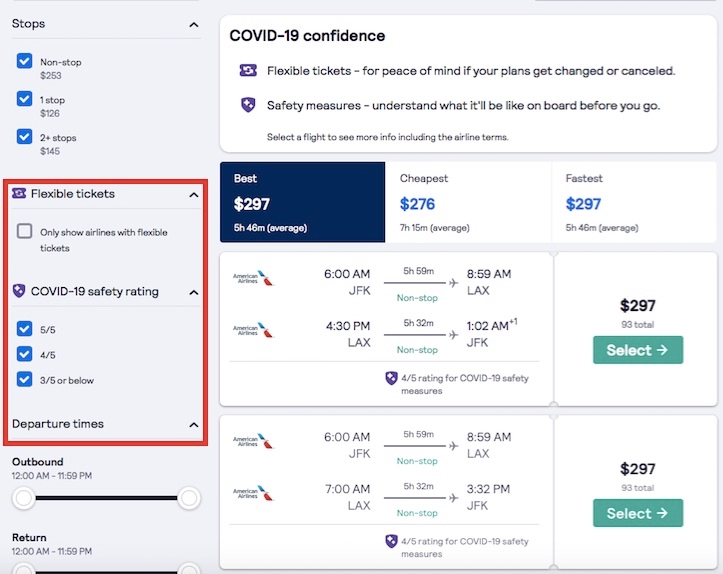Viewport: 723px width, 574px height.
Task: Click American Airlines logo on first card's 6:00 AM flight
Action: point(253,278)
